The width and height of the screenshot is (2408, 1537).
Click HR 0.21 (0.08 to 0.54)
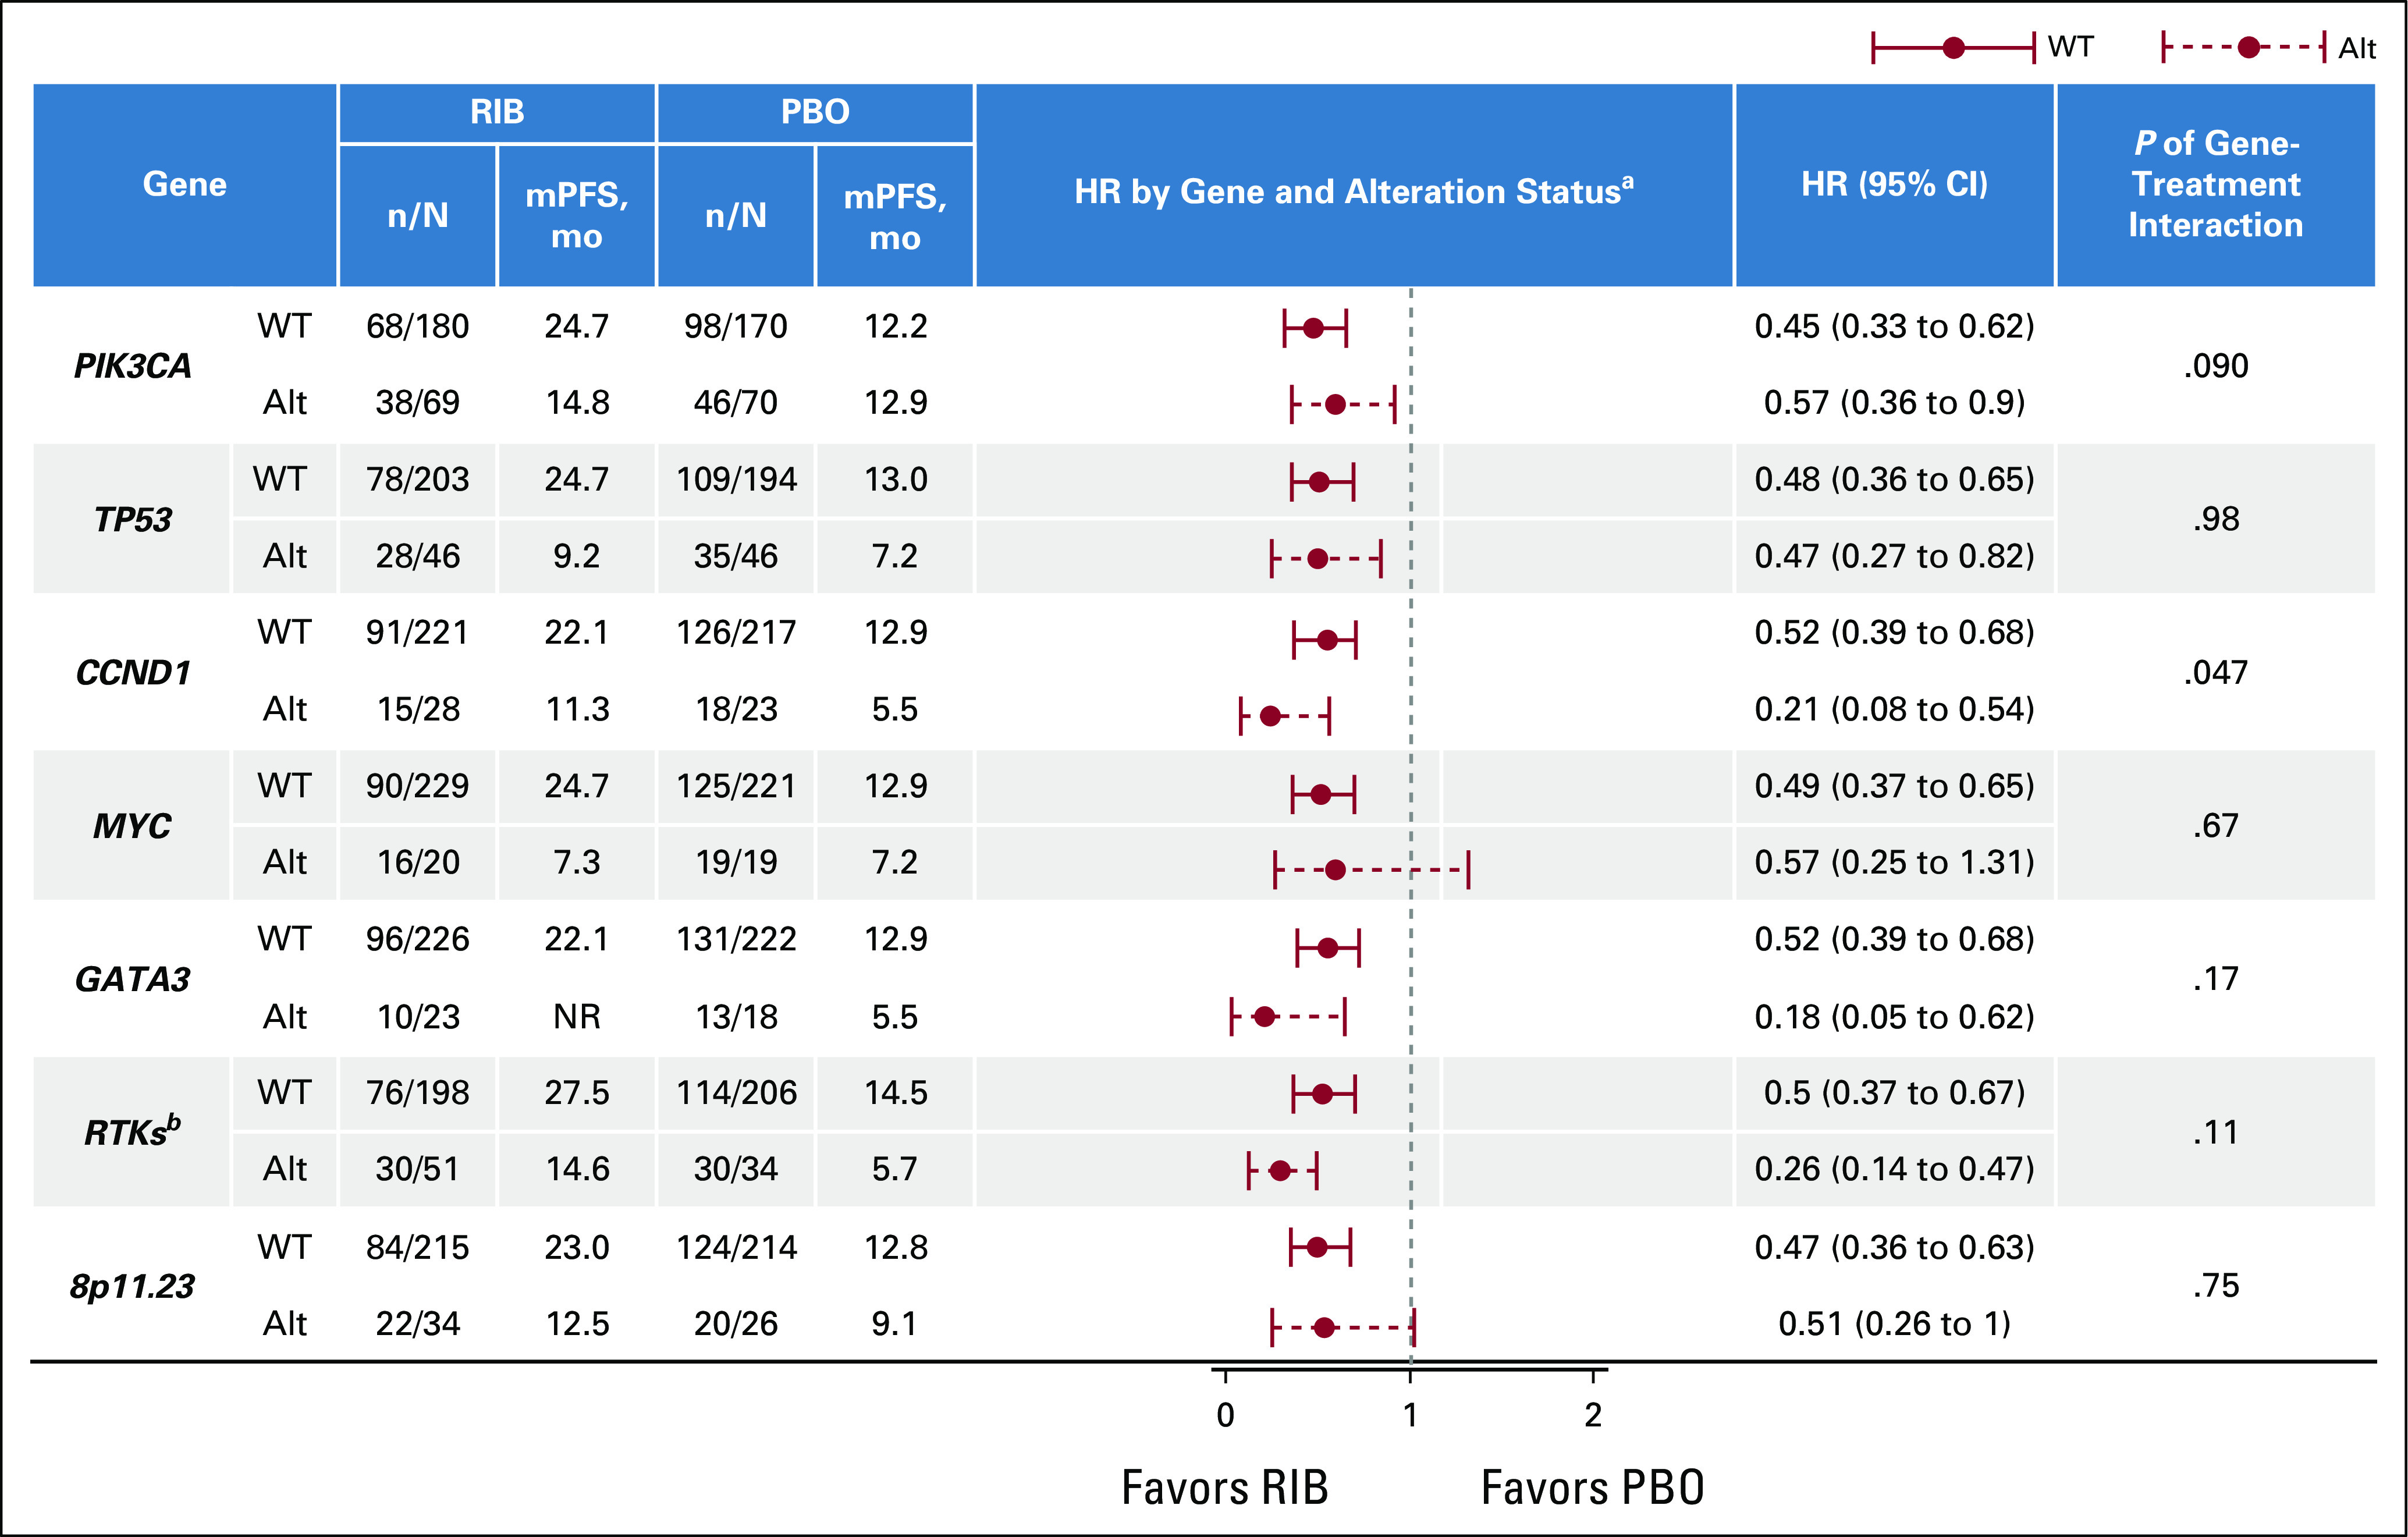1894,709
